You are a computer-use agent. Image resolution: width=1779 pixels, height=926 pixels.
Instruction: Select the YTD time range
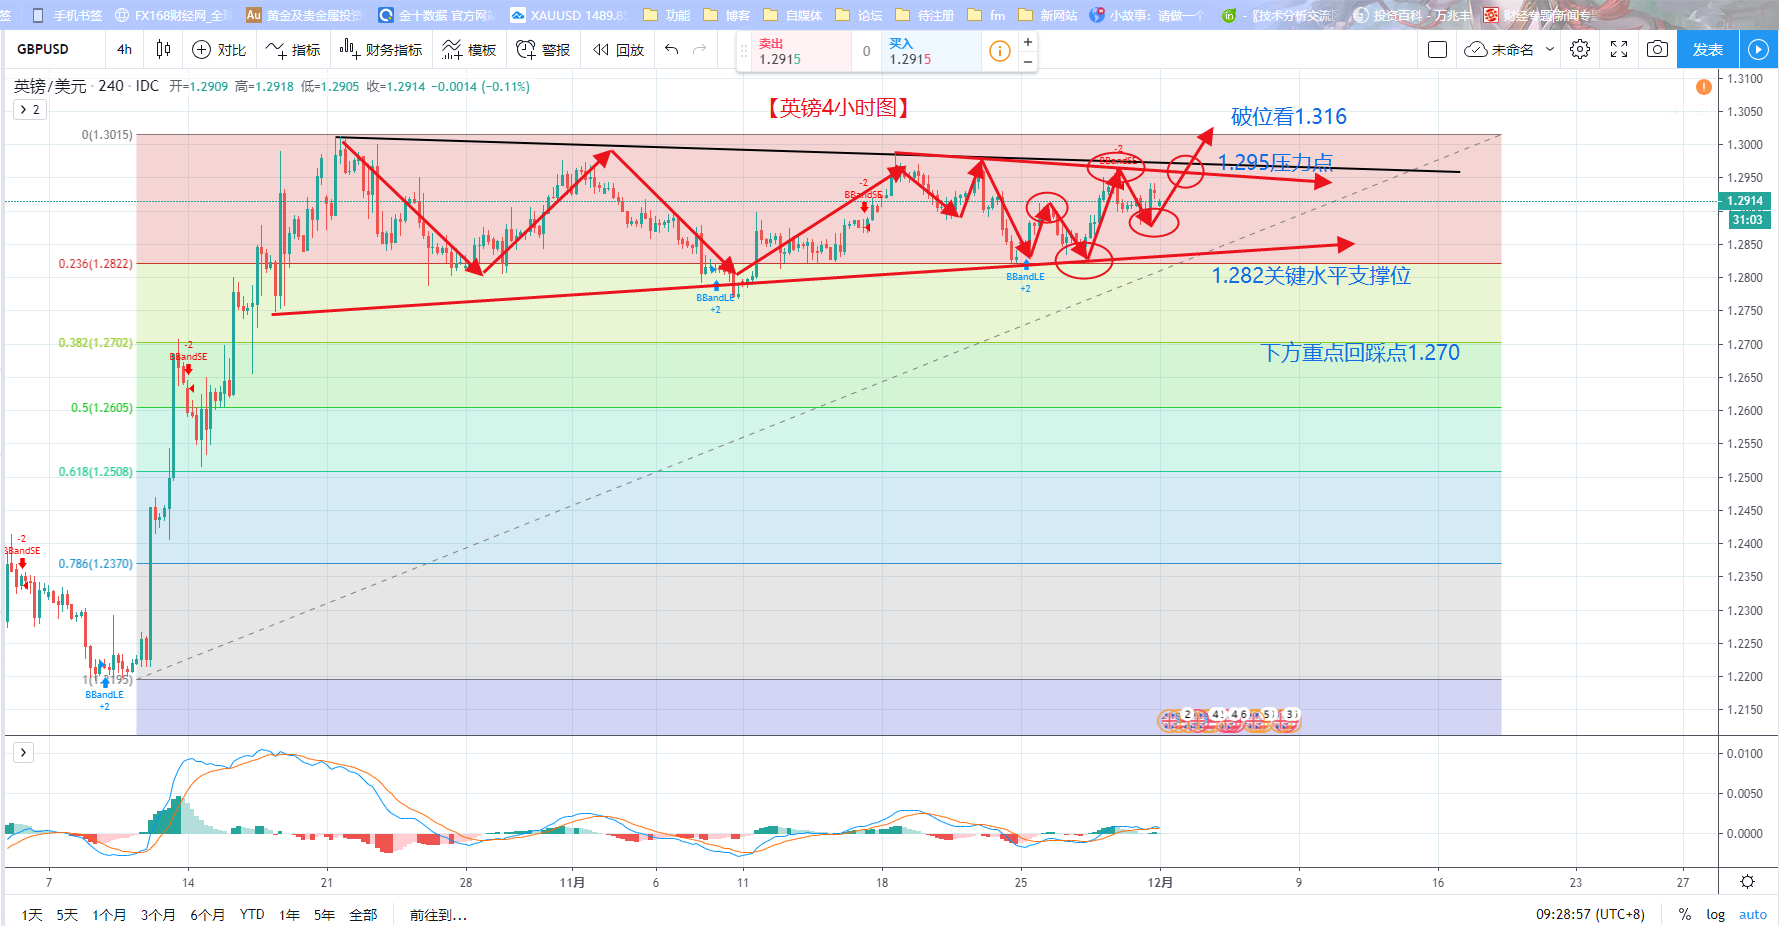252,914
